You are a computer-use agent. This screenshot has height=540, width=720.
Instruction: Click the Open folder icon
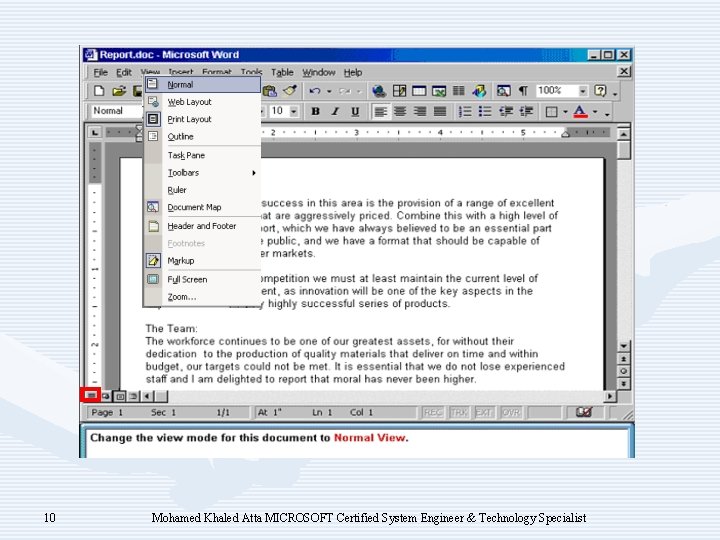point(118,91)
